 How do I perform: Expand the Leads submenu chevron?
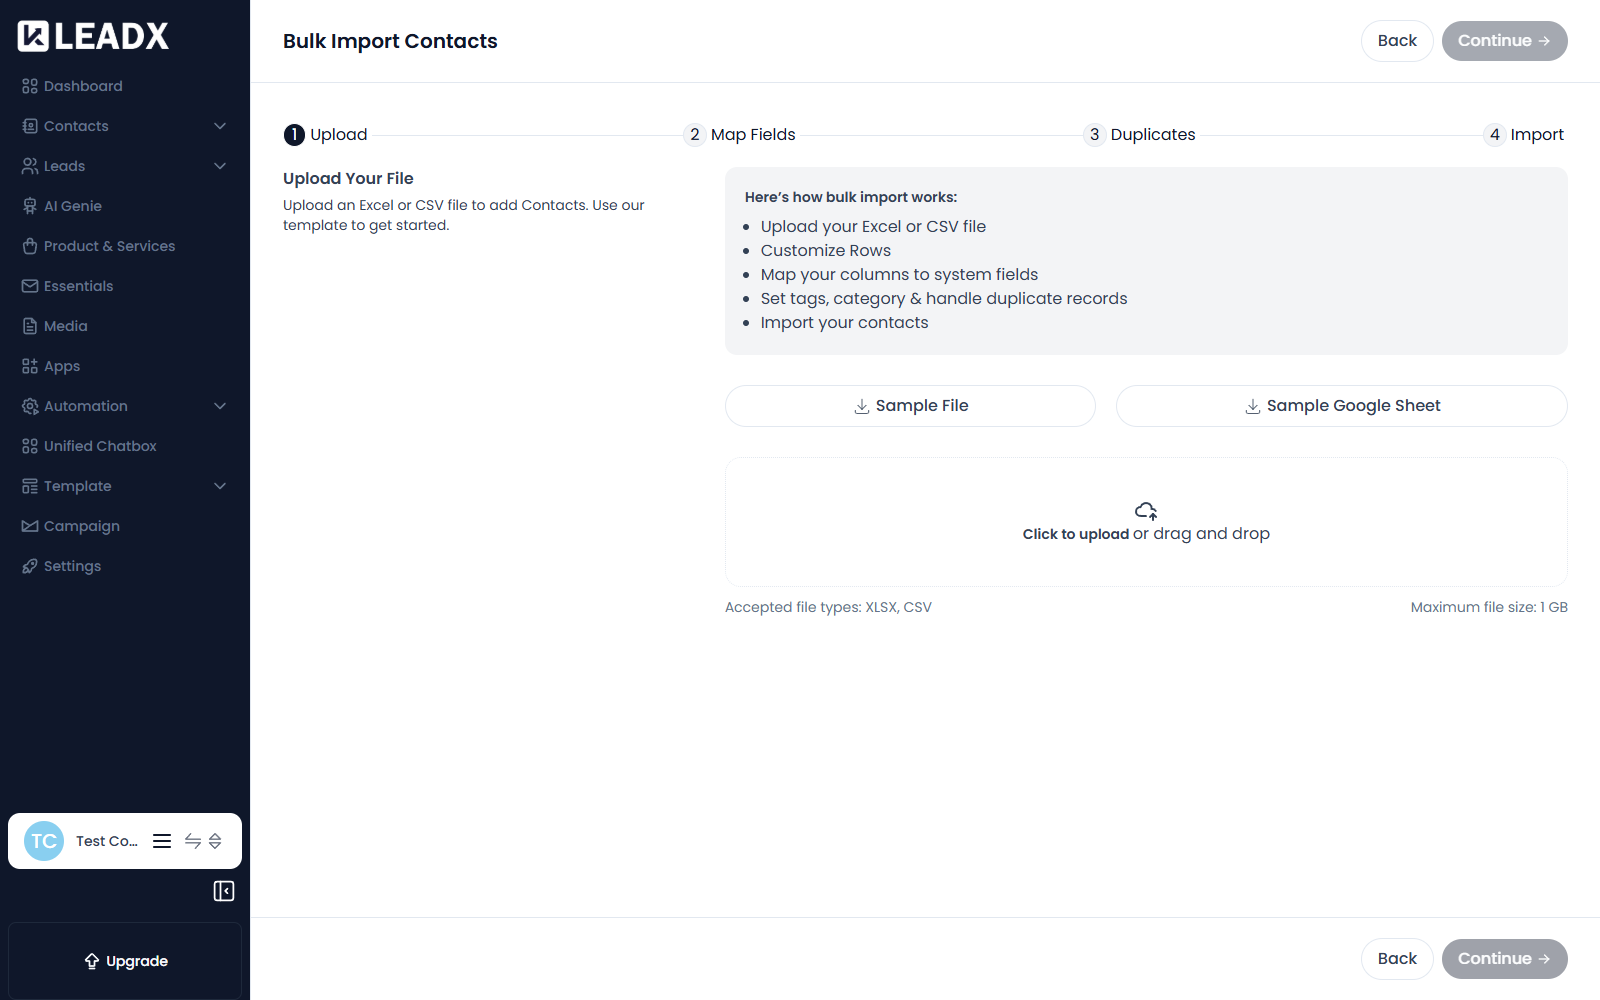pos(220,166)
